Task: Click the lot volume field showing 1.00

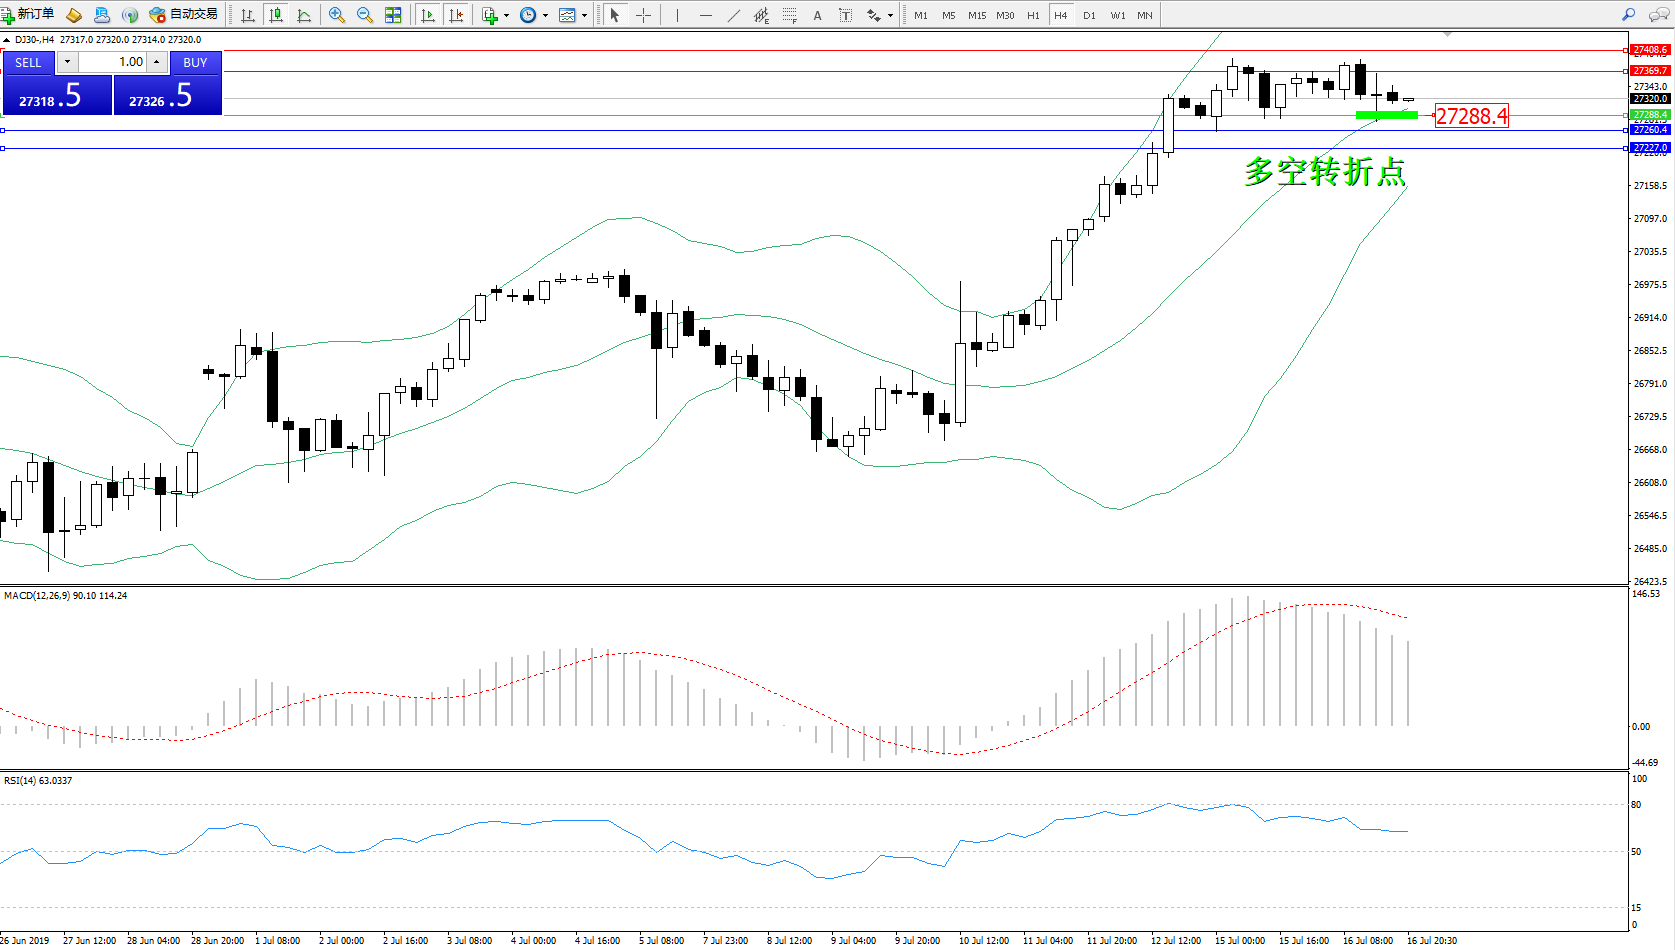Action: pyautogui.click(x=113, y=62)
